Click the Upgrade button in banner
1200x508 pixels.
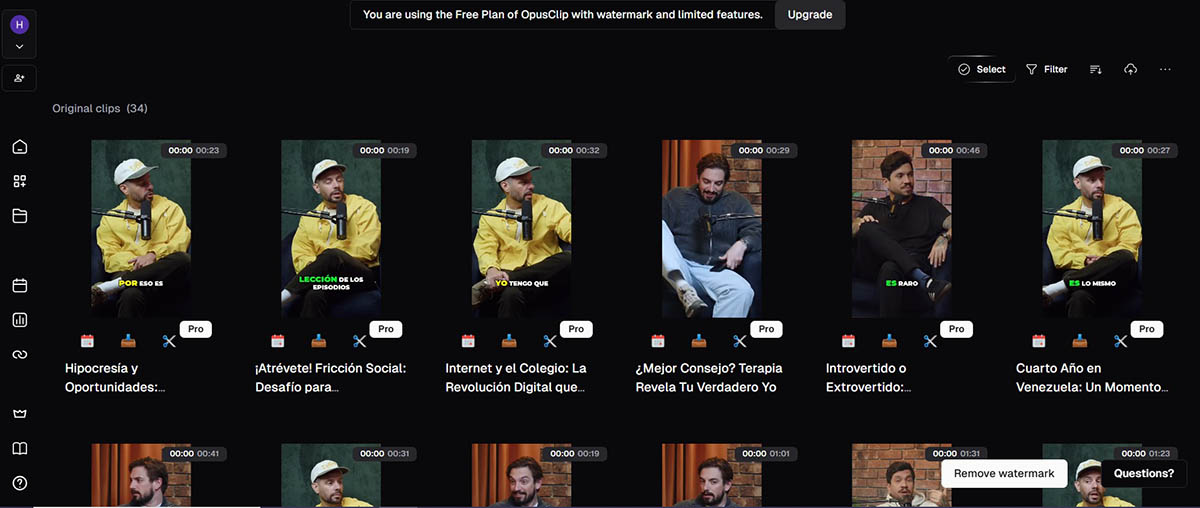pyautogui.click(x=809, y=15)
